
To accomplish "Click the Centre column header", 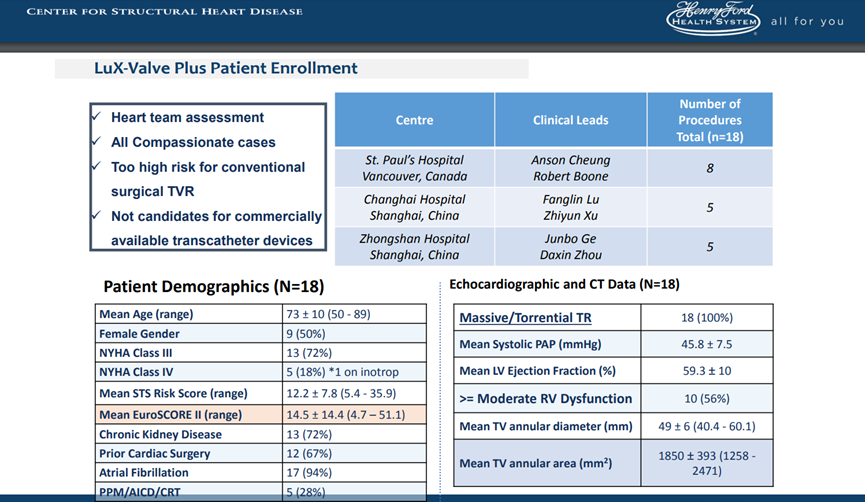I will 414,120.
